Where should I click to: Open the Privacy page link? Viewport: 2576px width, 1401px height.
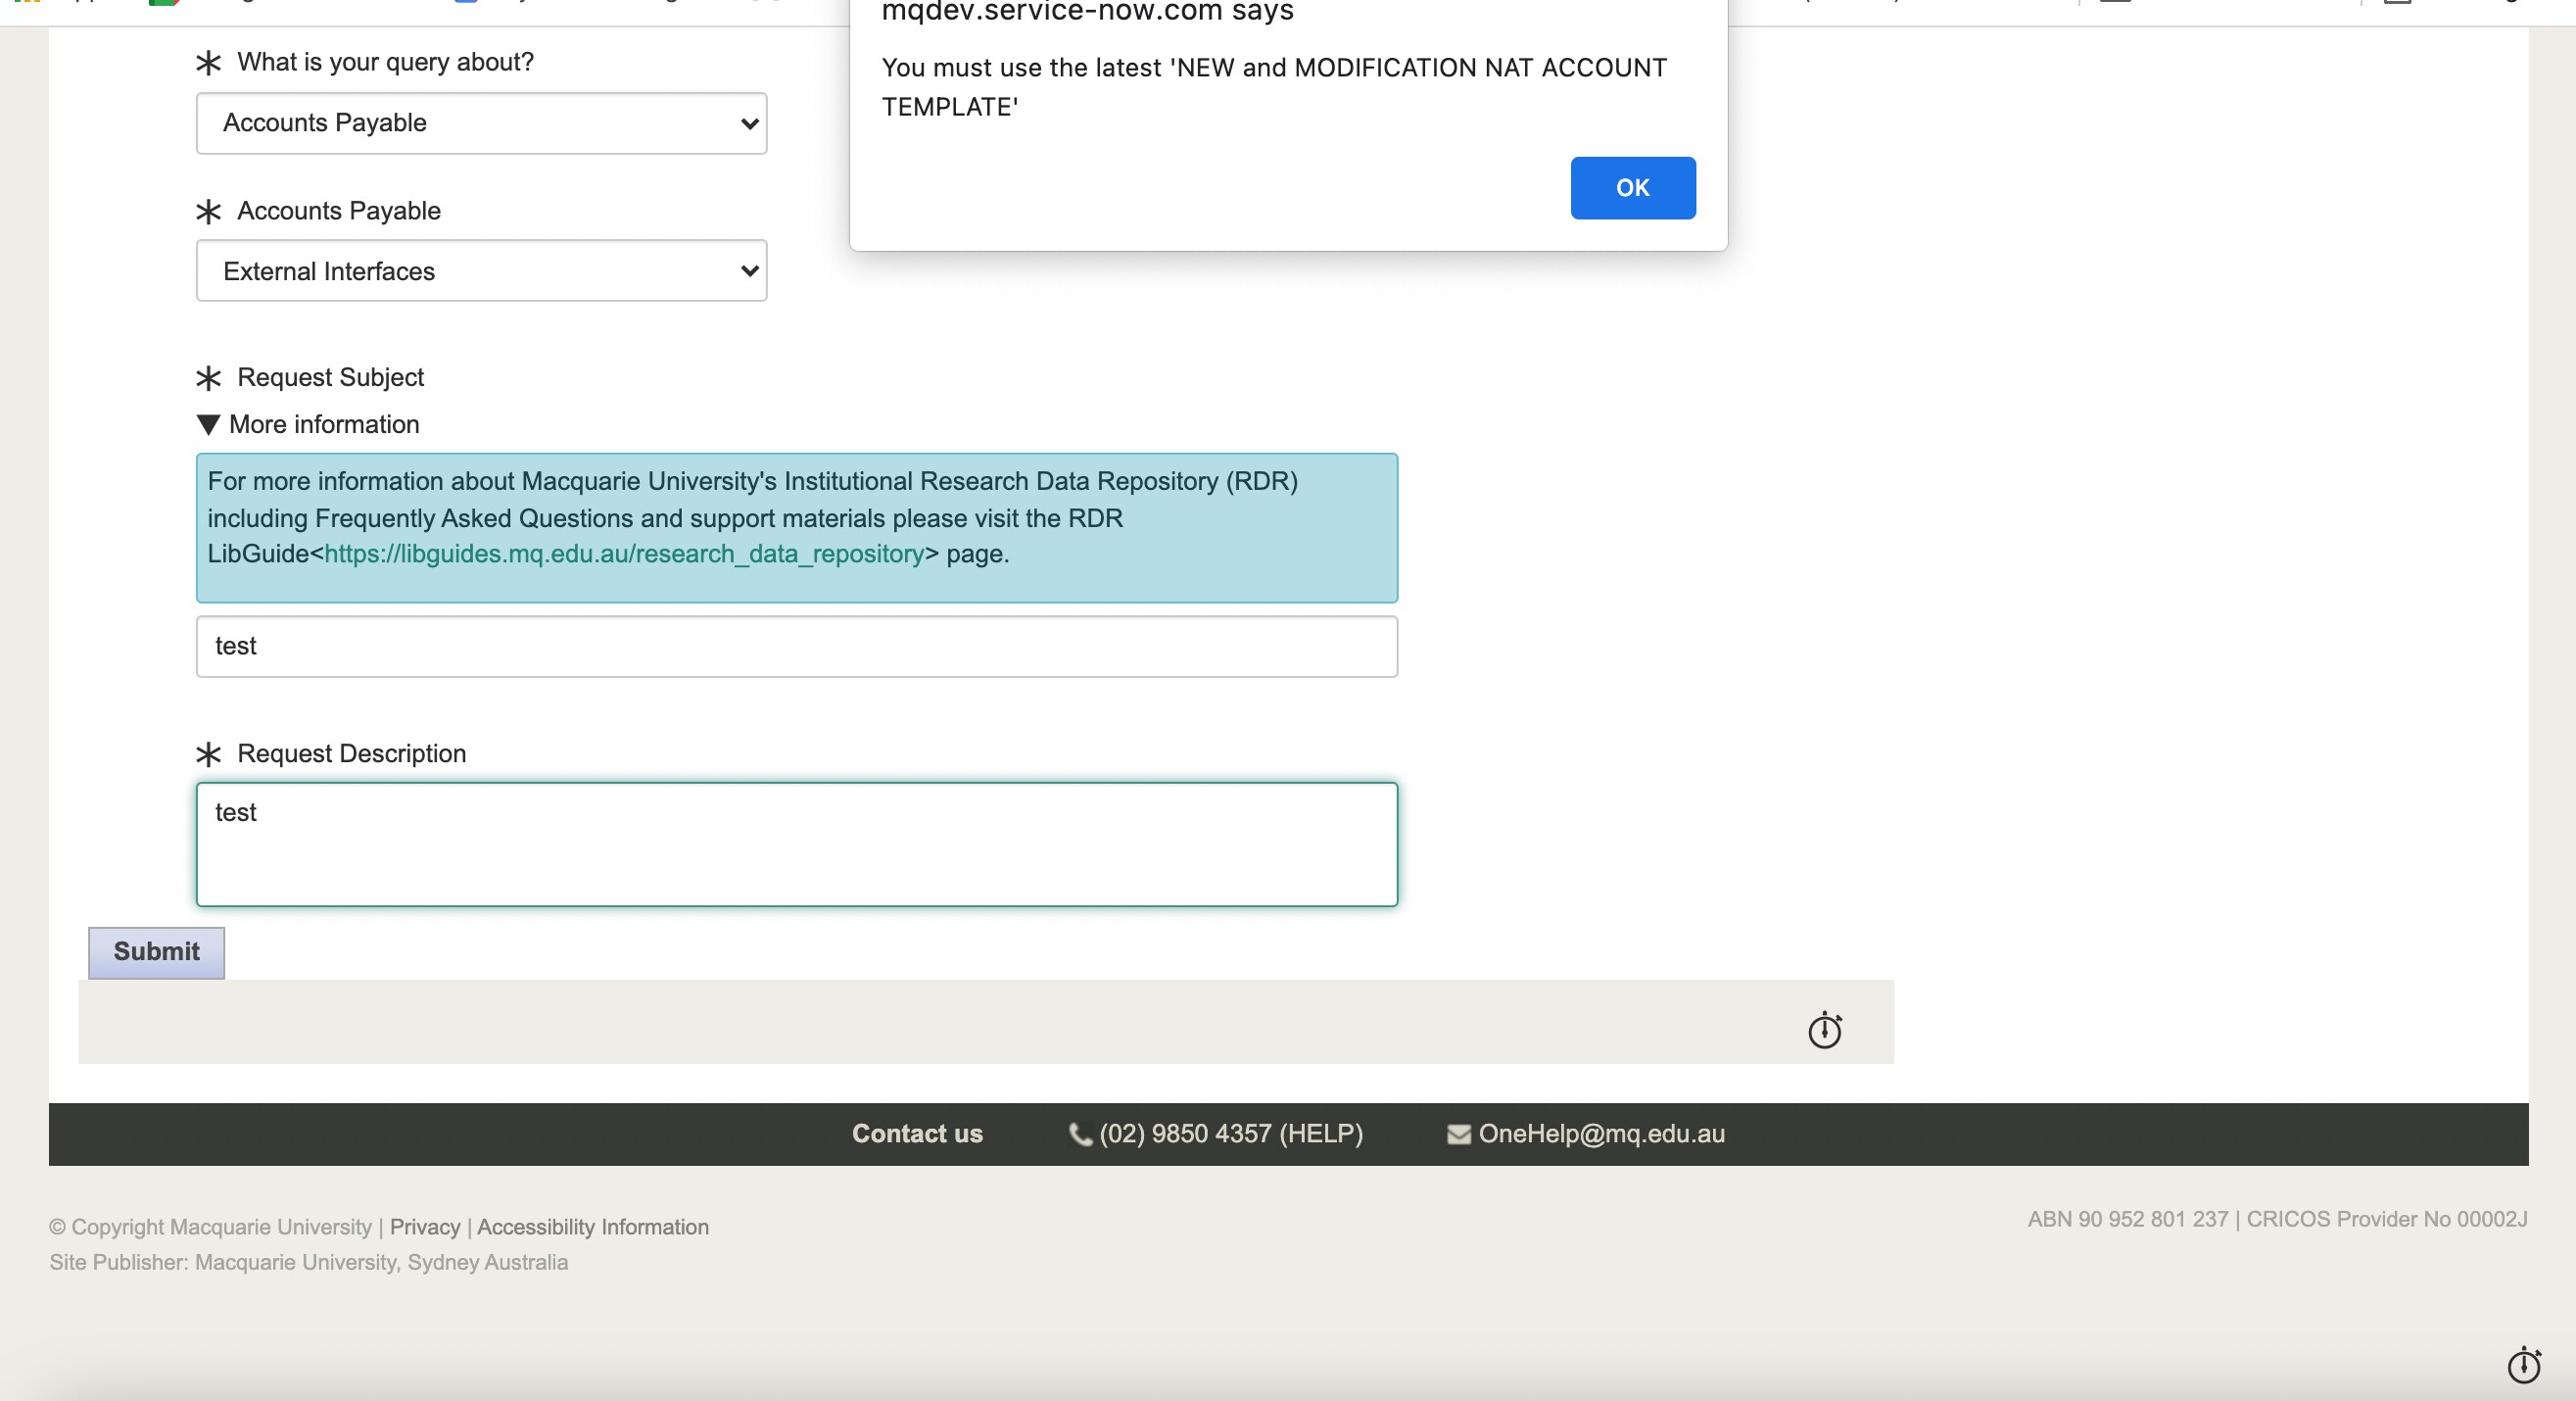coord(425,1227)
